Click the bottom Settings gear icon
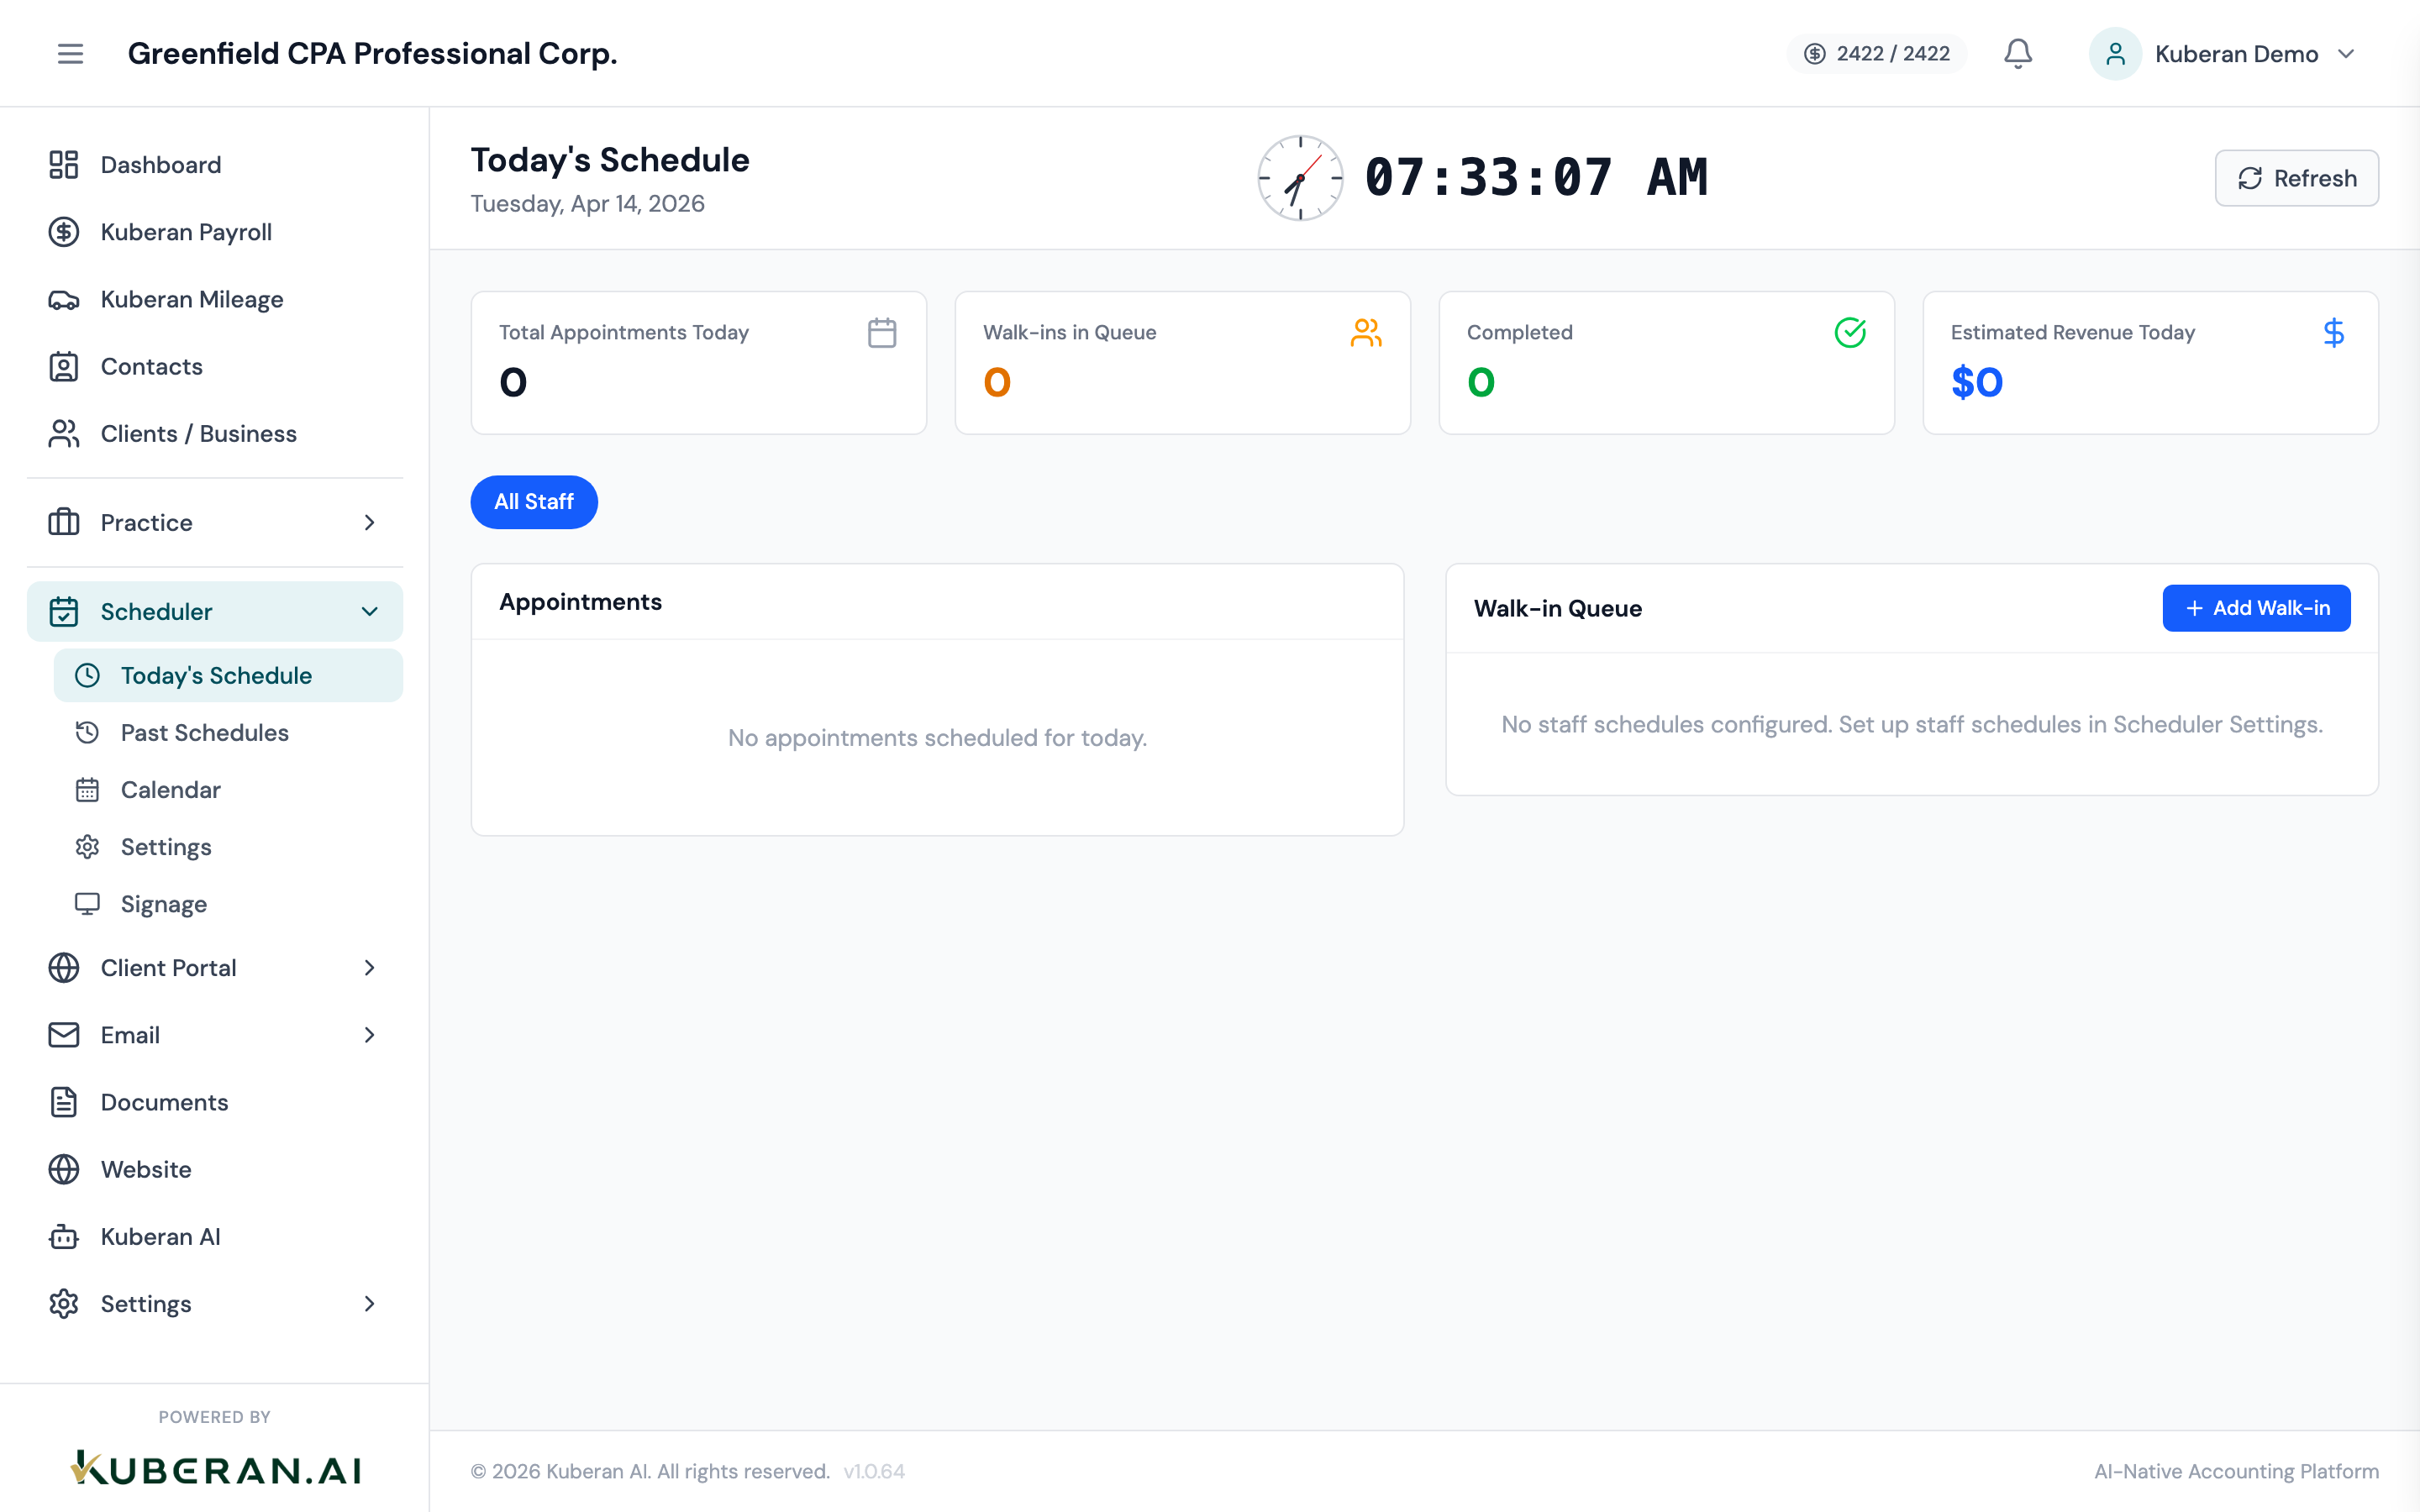Image resolution: width=2420 pixels, height=1512 pixels. point(64,1303)
